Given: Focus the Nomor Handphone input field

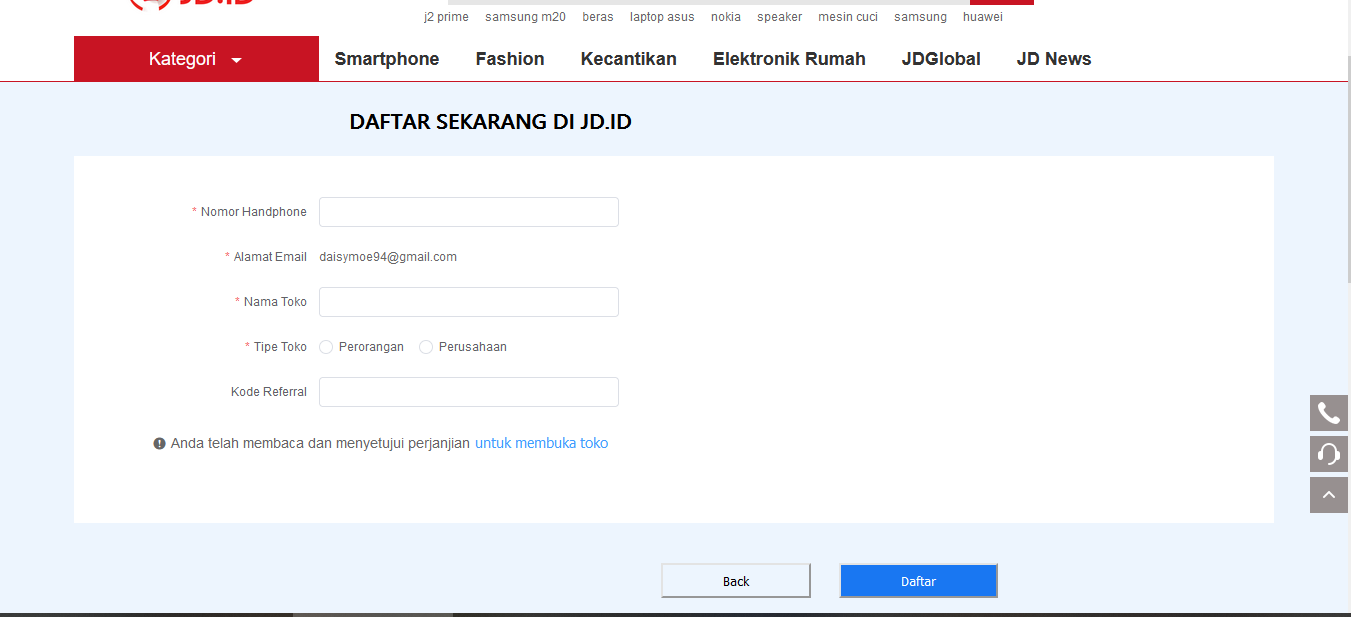Looking at the screenshot, I should [x=469, y=212].
